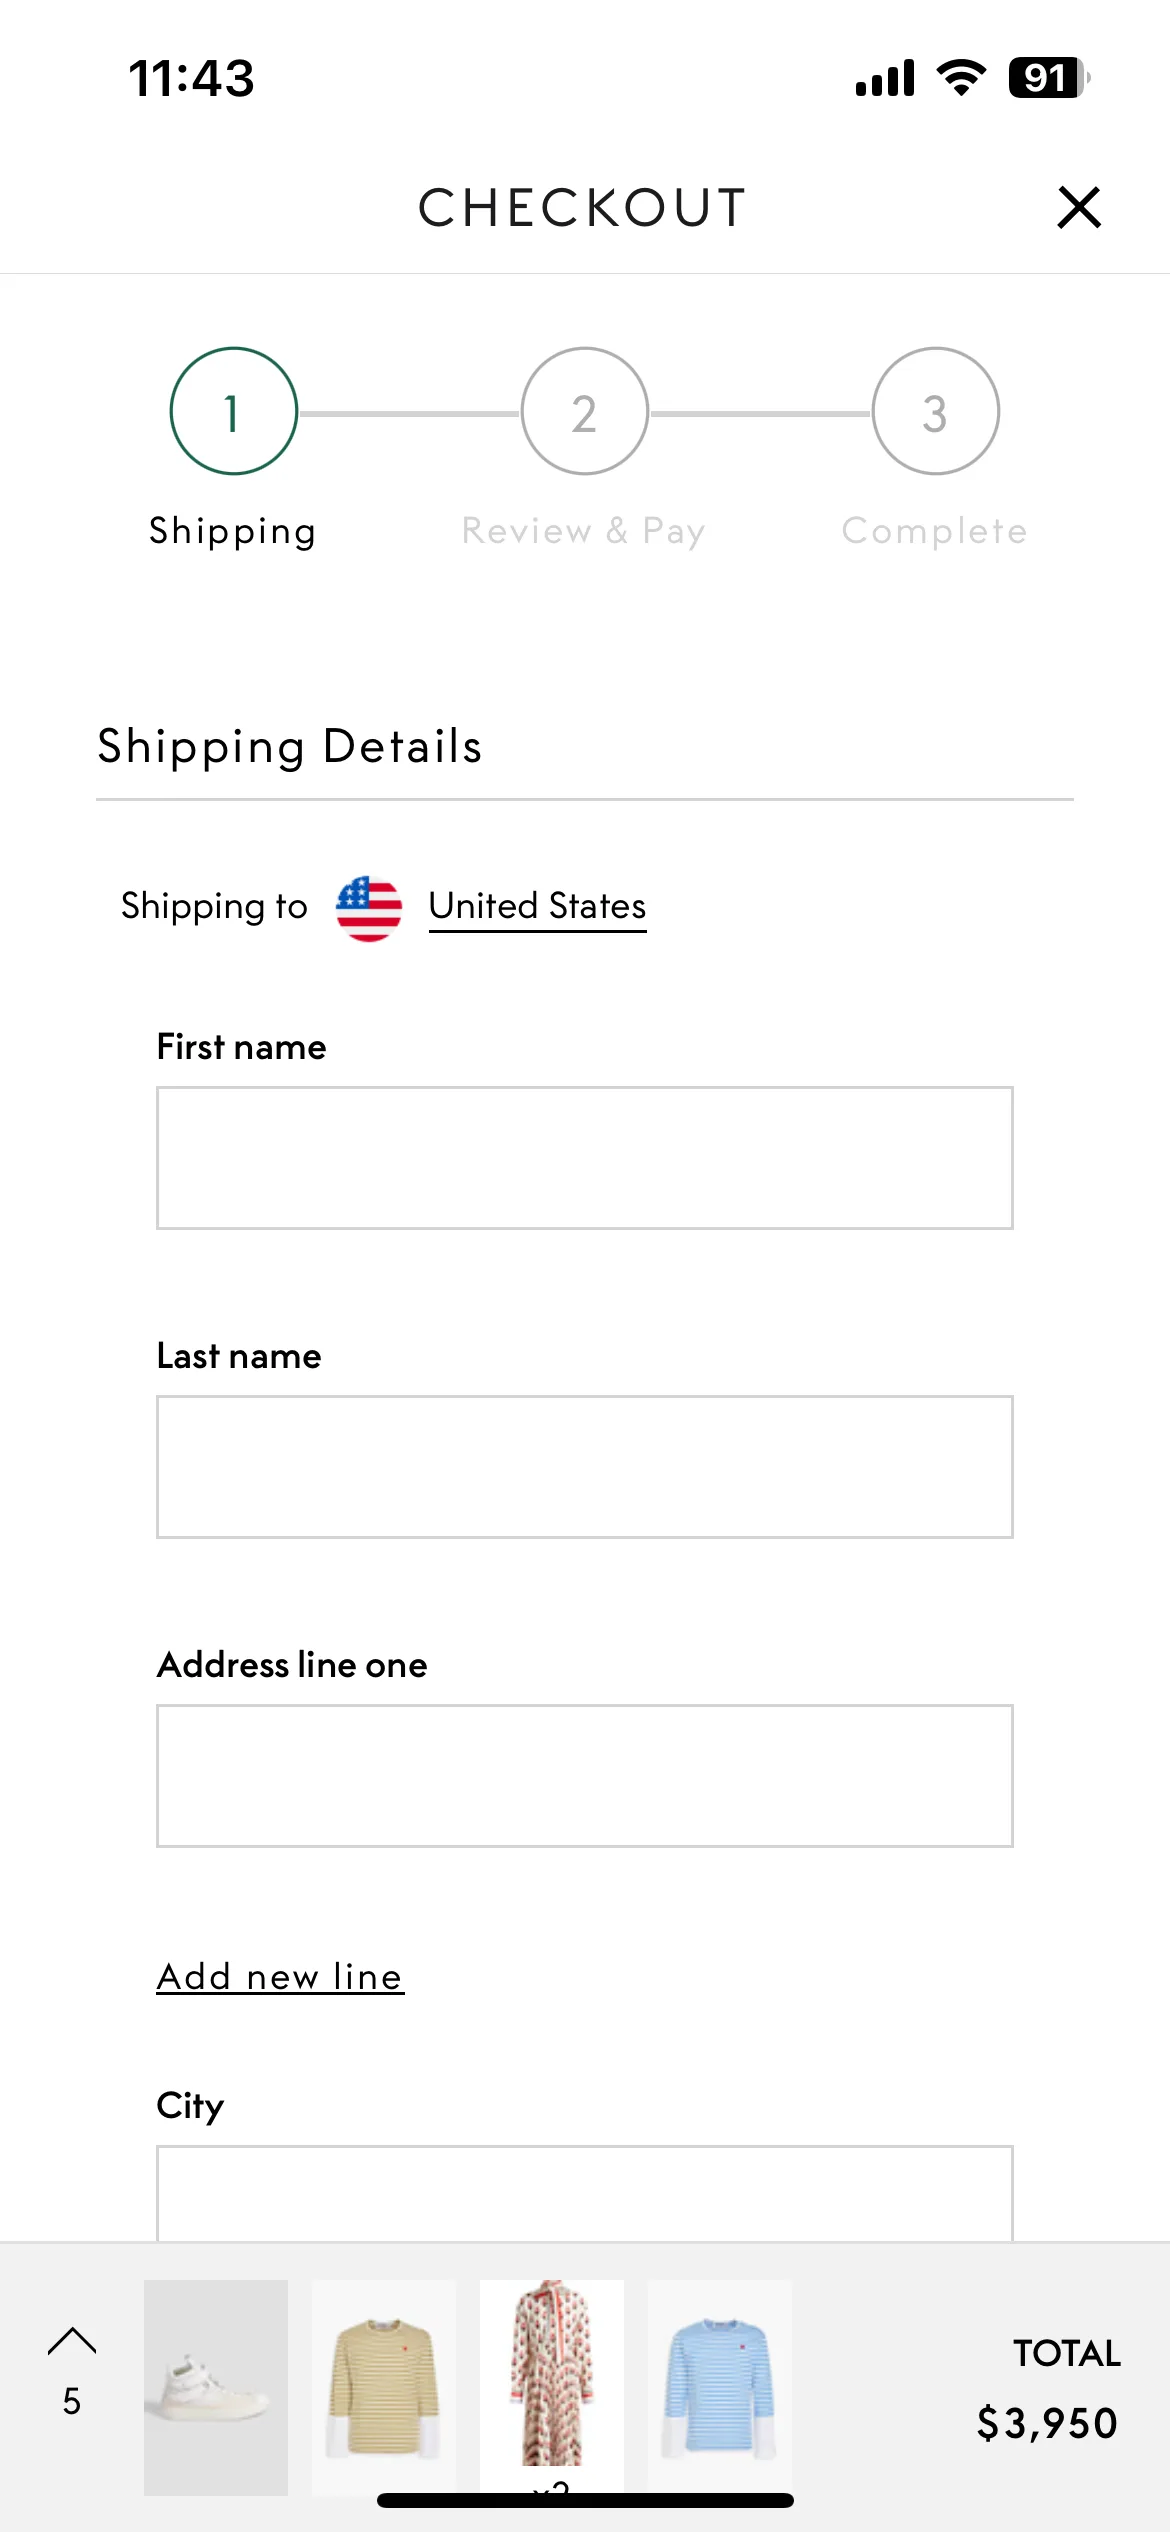Go to step 2 Review & Pay circle
The width and height of the screenshot is (1170, 2532).
(x=585, y=411)
